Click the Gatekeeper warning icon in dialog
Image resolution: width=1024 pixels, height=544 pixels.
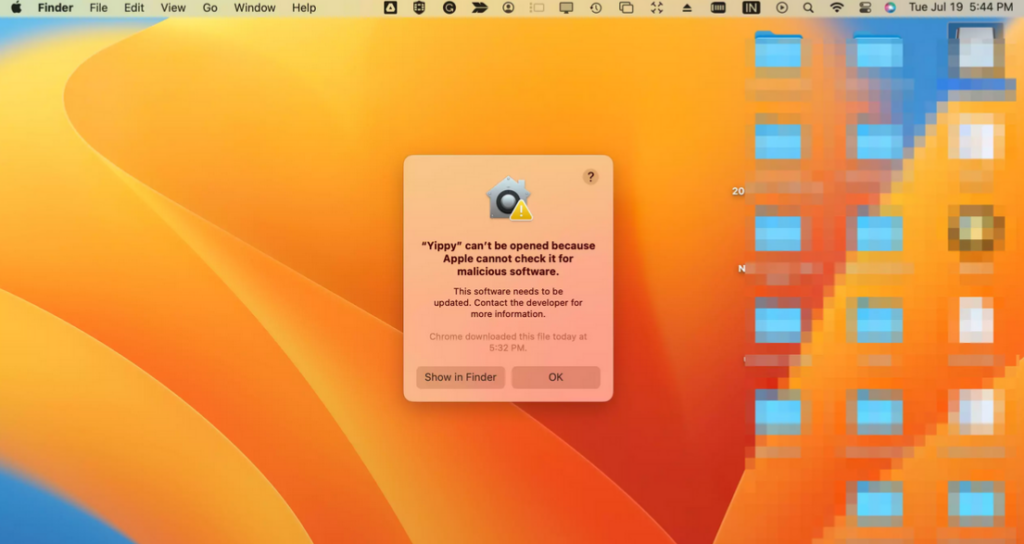(509, 199)
